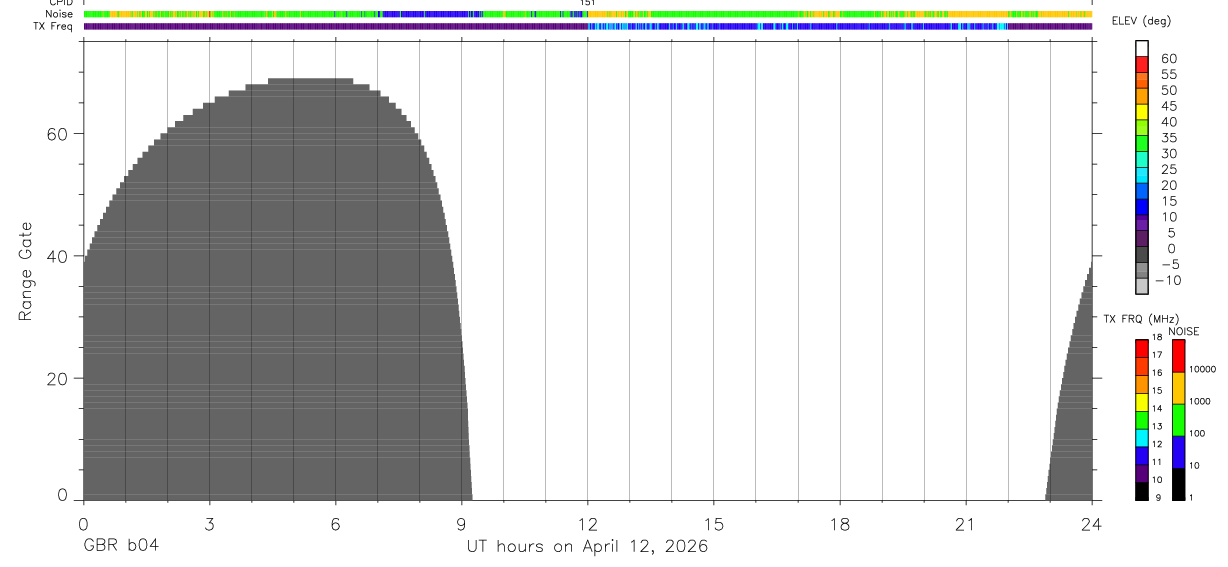Screen dimensions: 1228x567
Task: Select the ELEV swatch between 35 and 30
Action: click(1142, 144)
